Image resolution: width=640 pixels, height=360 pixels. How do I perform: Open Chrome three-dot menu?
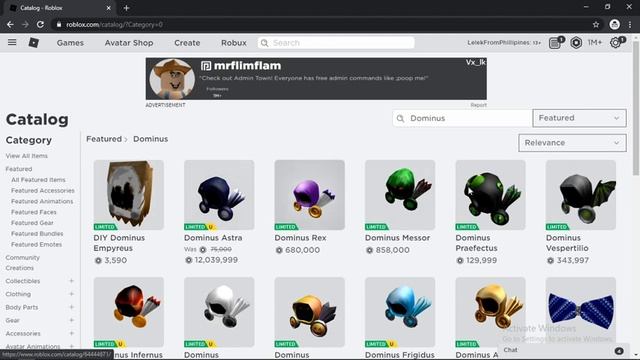point(630,24)
